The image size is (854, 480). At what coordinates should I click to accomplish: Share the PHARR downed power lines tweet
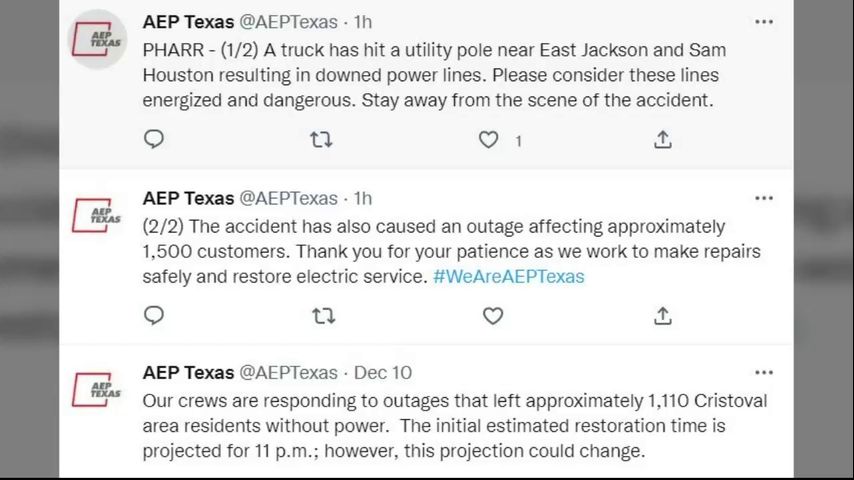coord(662,140)
